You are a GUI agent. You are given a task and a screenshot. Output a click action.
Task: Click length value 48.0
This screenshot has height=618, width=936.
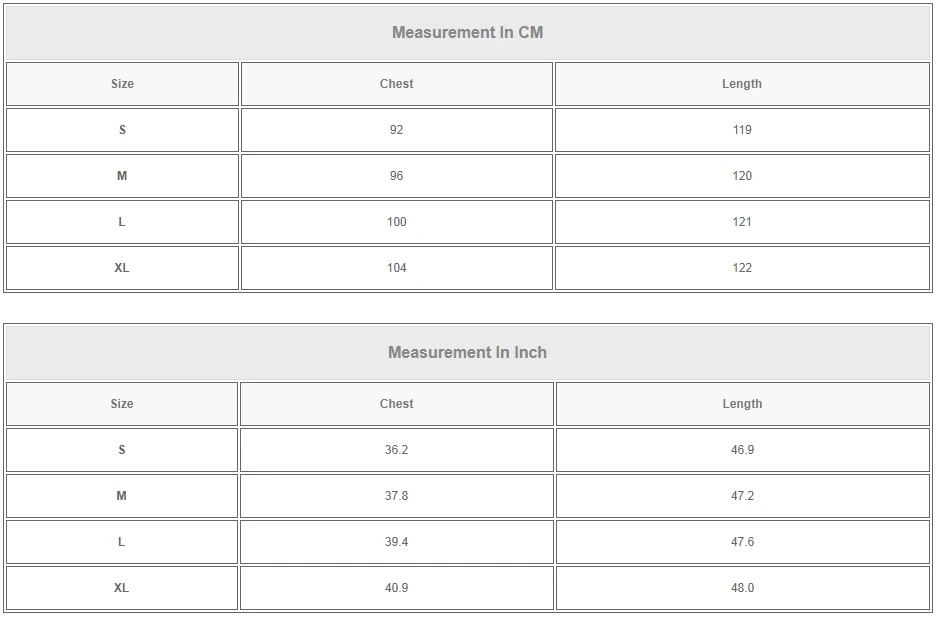click(742, 588)
